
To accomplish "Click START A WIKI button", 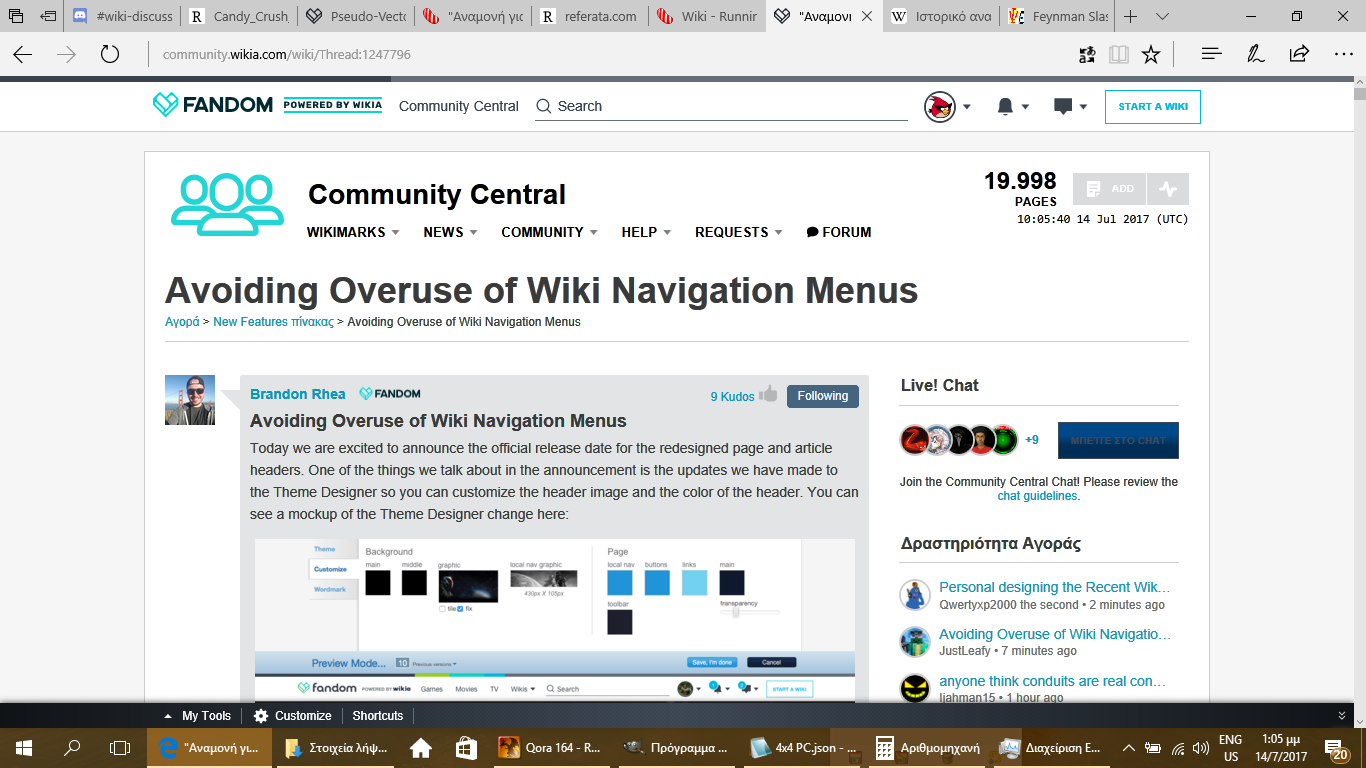I will 1153,106.
